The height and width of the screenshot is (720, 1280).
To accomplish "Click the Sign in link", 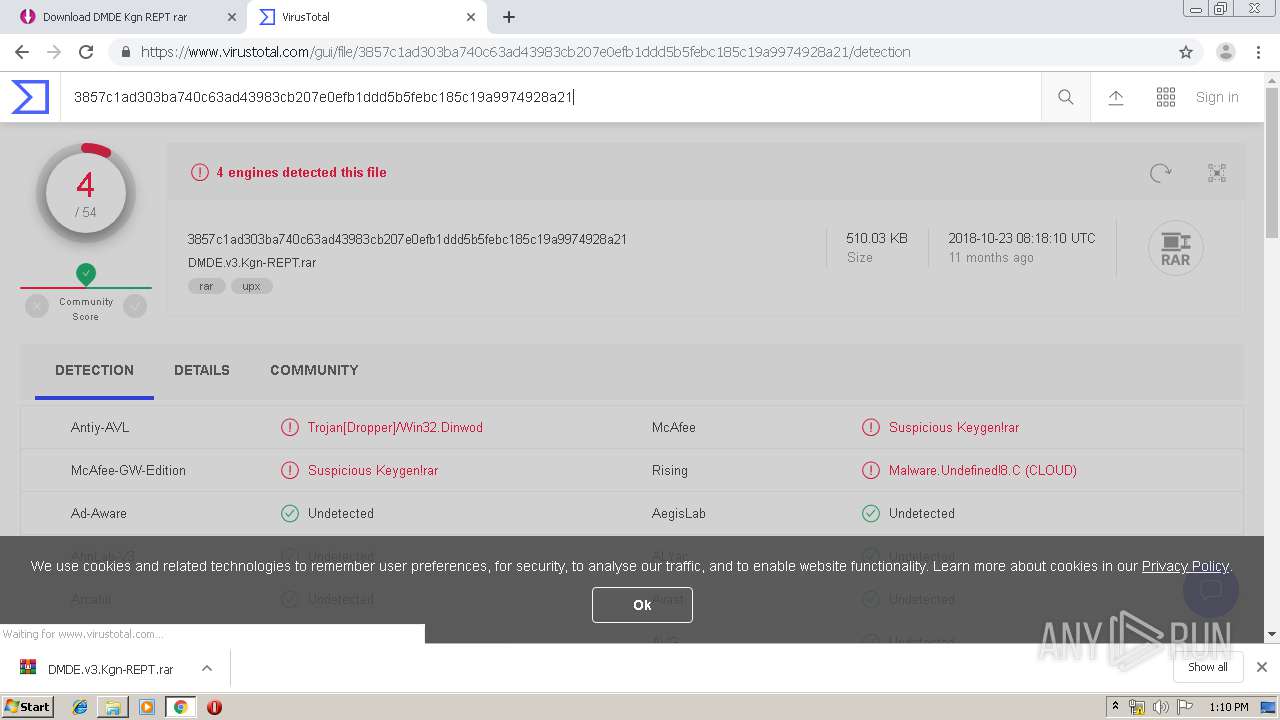I will tap(1217, 97).
